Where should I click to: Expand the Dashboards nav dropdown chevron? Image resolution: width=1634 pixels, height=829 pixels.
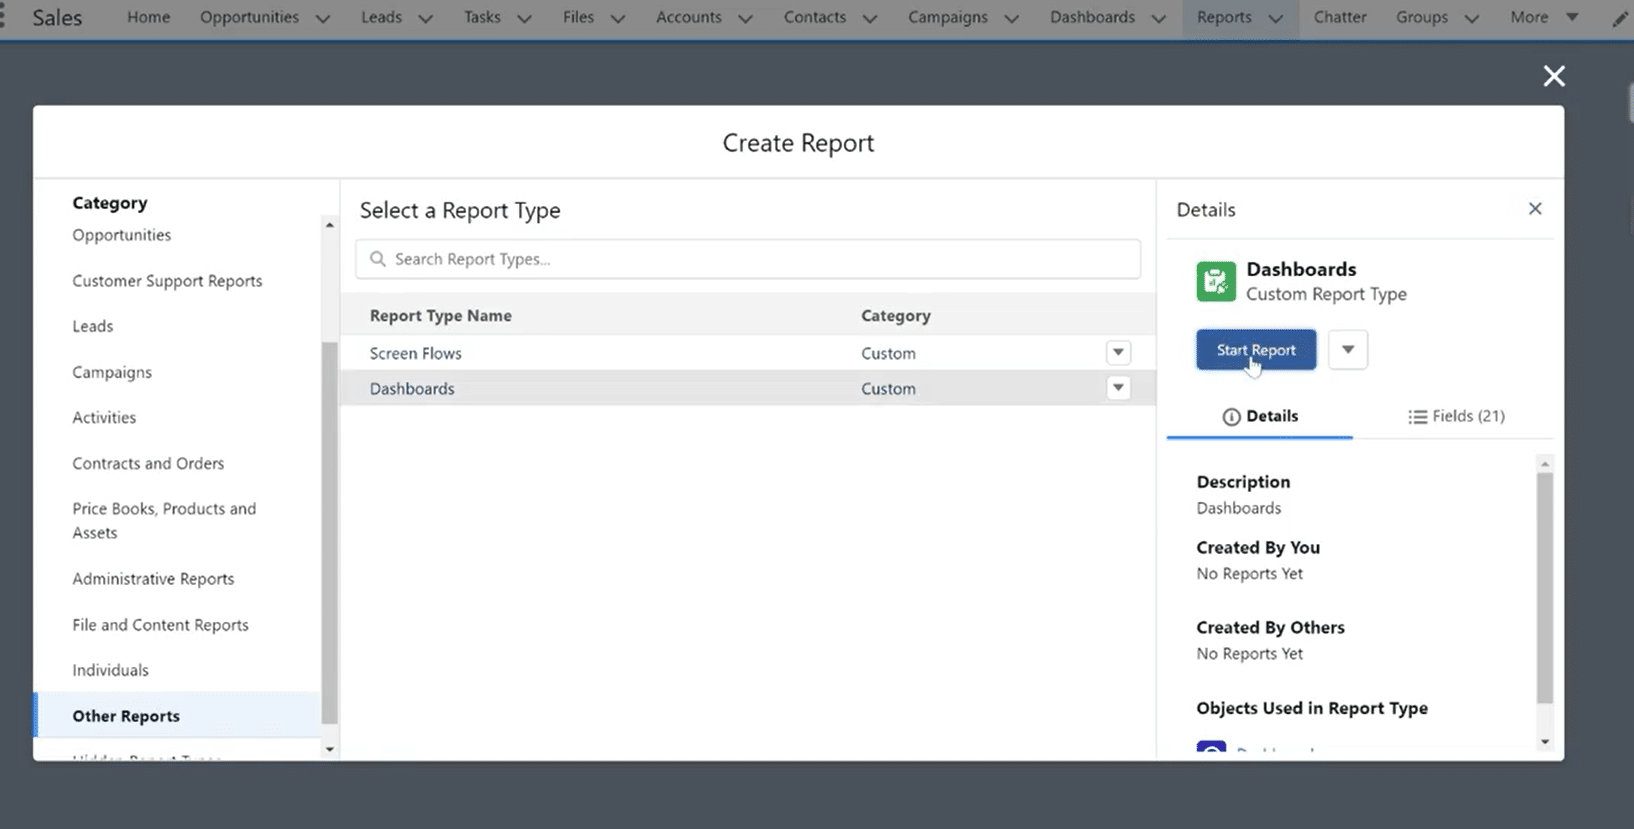1158,18
